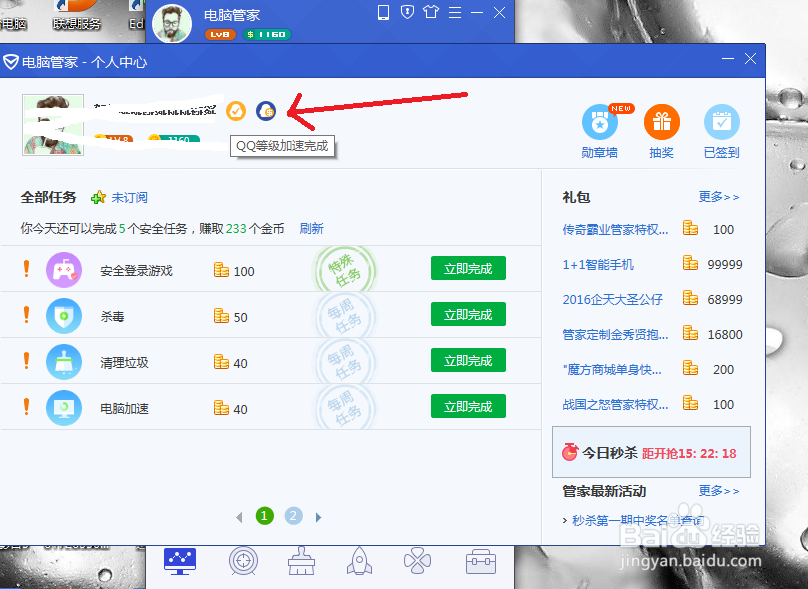
Task: Click the avatar in the 电脑管家 main window
Action: (x=172, y=23)
